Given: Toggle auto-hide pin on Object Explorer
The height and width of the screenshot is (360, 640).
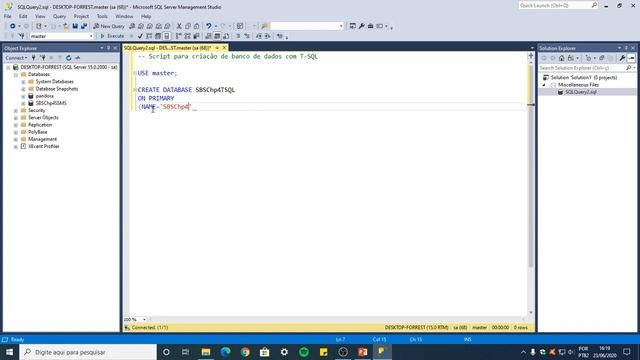Looking at the screenshot, I should [109, 48].
